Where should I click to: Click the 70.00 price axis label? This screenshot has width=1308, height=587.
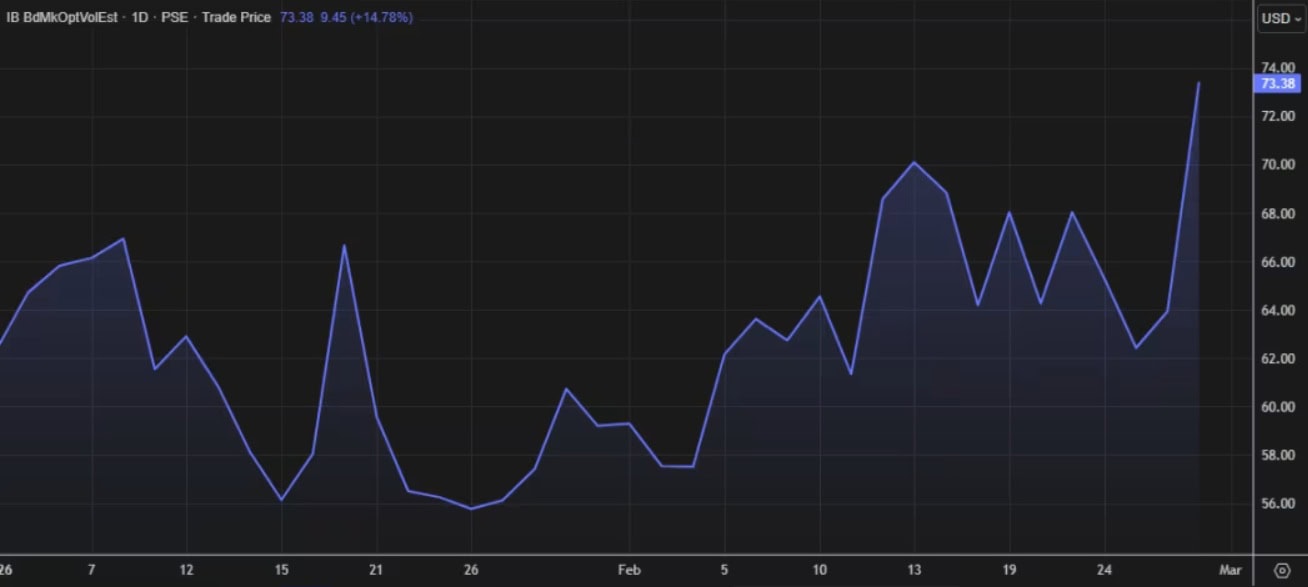1279,165
